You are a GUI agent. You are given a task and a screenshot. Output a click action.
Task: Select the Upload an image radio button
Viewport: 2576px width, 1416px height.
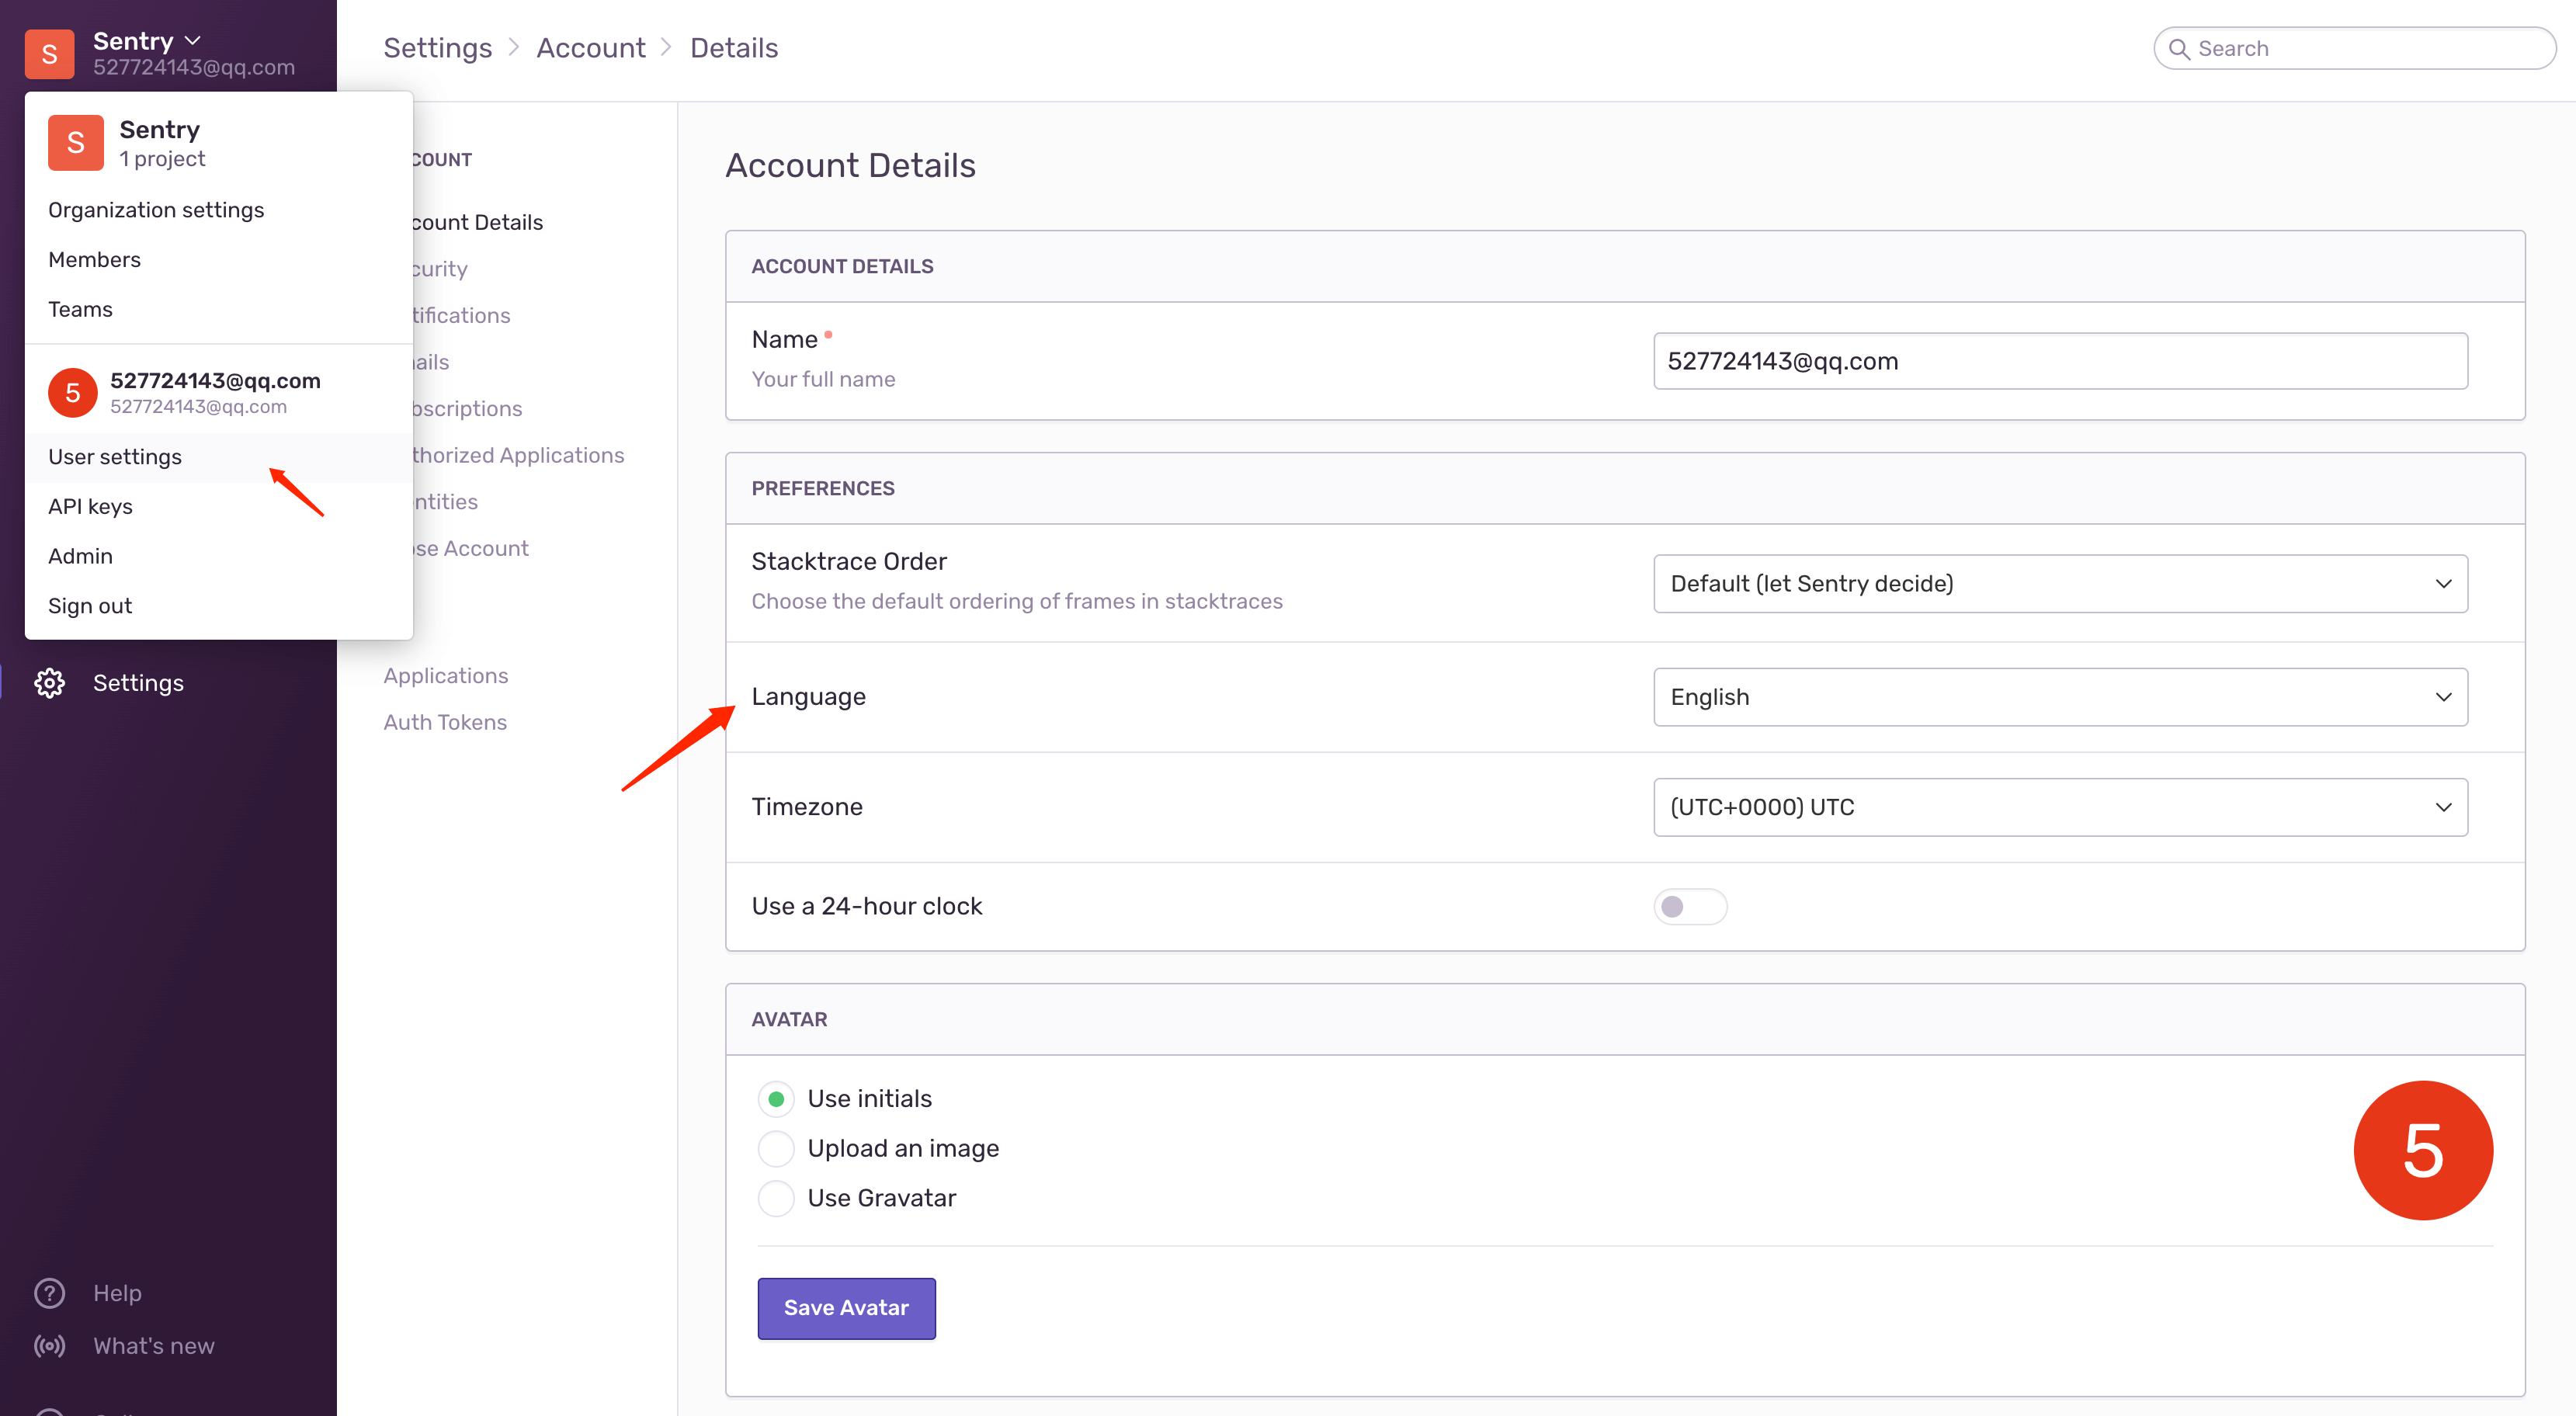(x=776, y=1149)
